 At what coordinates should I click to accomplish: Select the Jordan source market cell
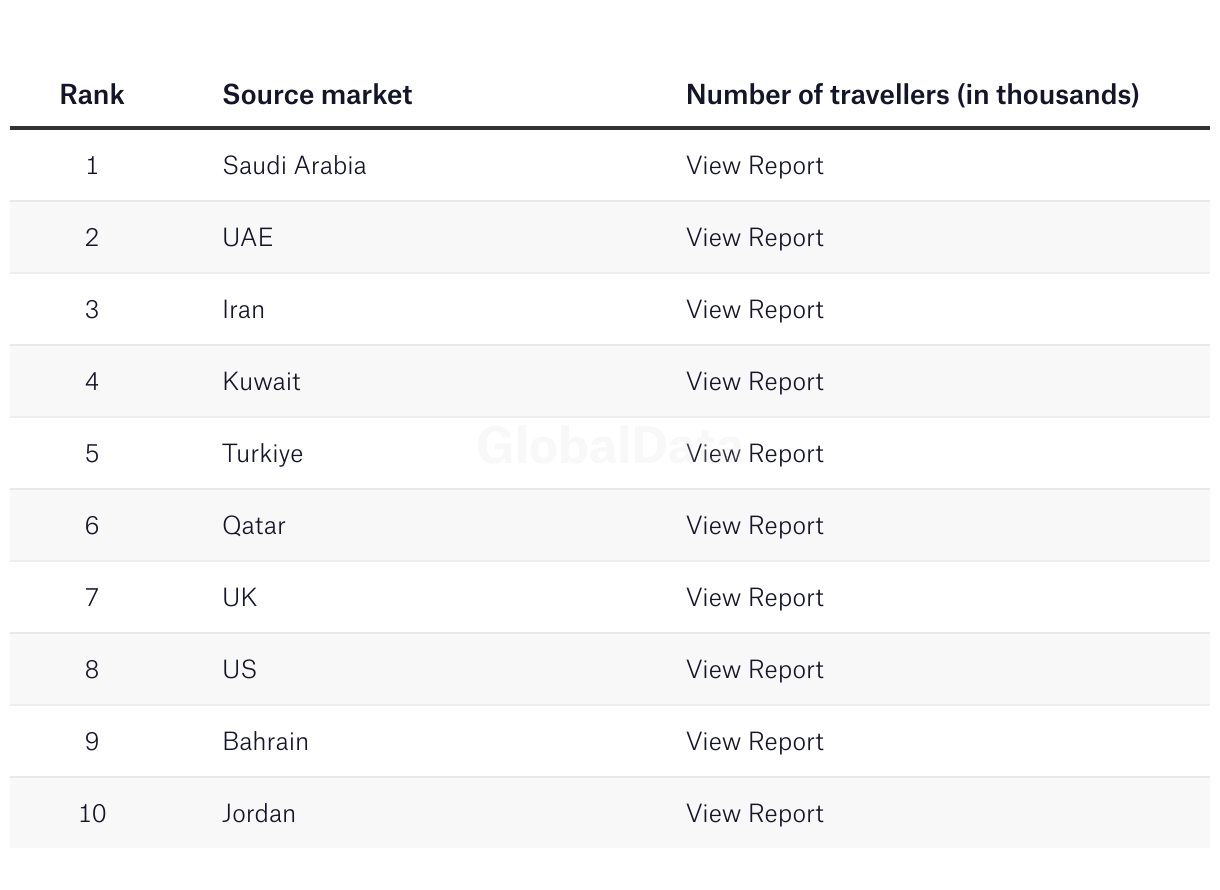[x=259, y=814]
